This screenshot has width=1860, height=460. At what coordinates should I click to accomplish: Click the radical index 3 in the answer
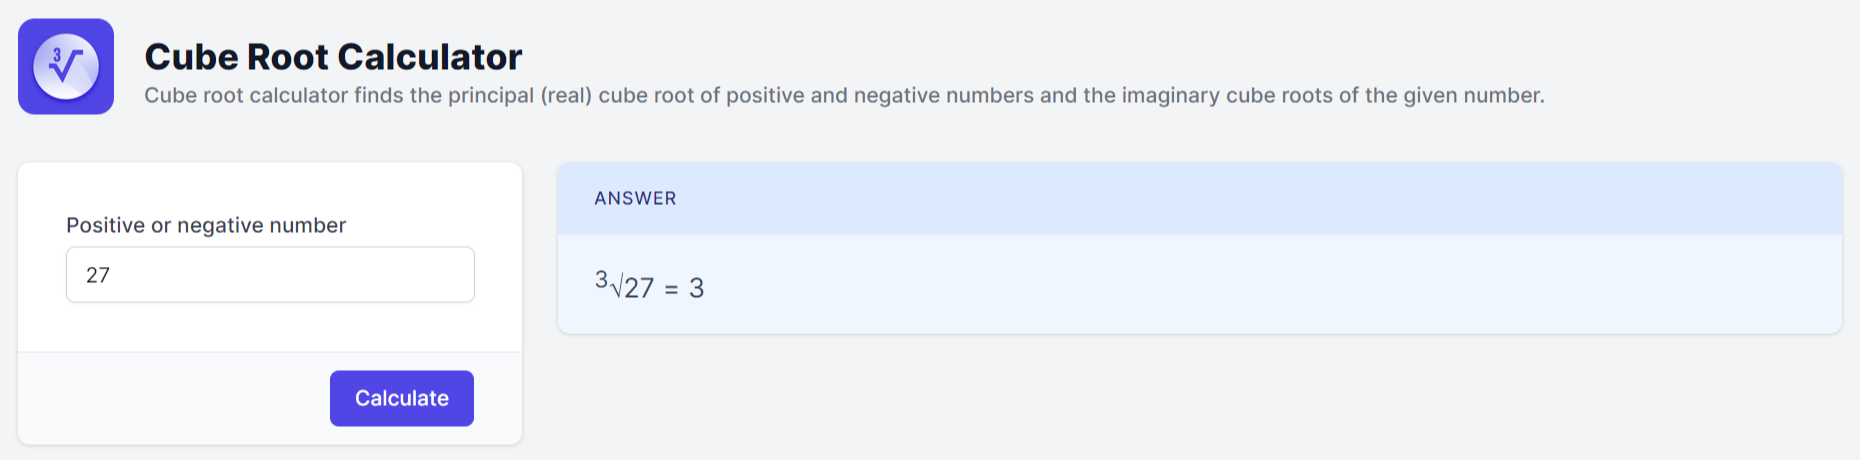point(601,280)
